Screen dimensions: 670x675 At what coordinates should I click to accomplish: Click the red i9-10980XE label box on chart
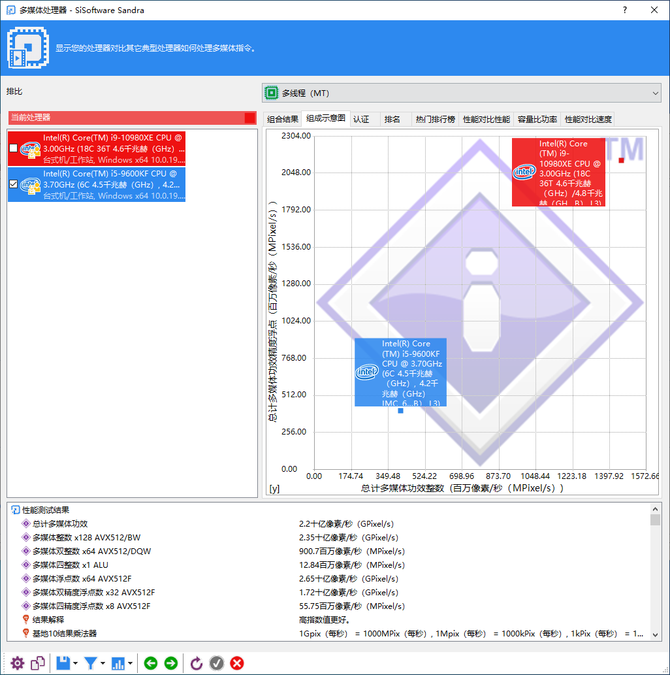pos(558,172)
